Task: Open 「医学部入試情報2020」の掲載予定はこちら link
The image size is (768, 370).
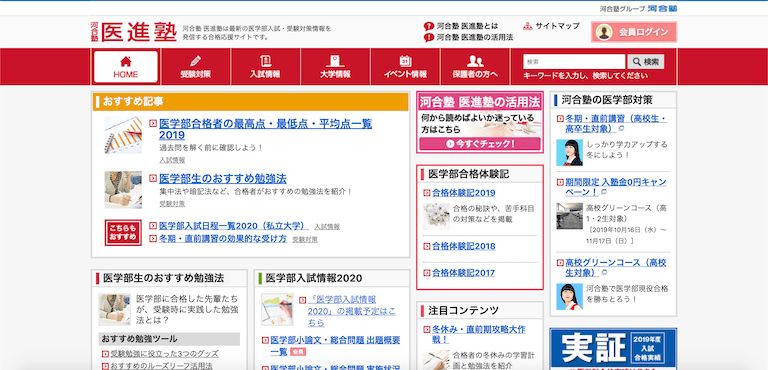Action: point(352,311)
